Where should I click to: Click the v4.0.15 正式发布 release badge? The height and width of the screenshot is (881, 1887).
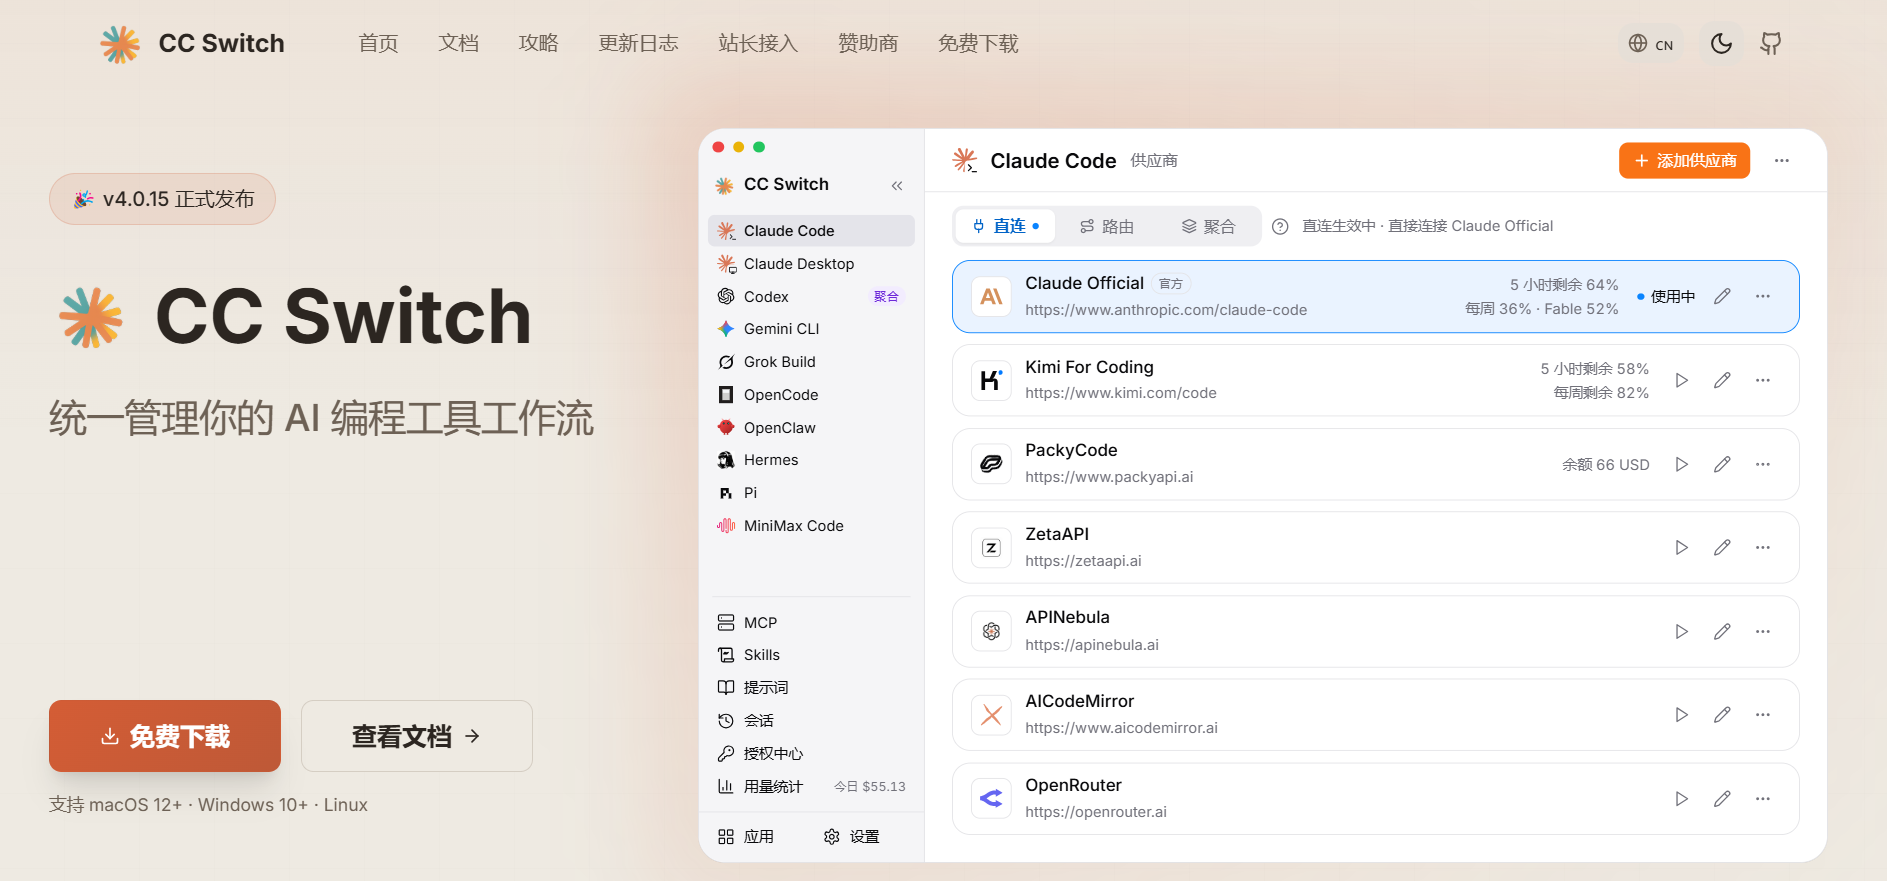coord(162,199)
